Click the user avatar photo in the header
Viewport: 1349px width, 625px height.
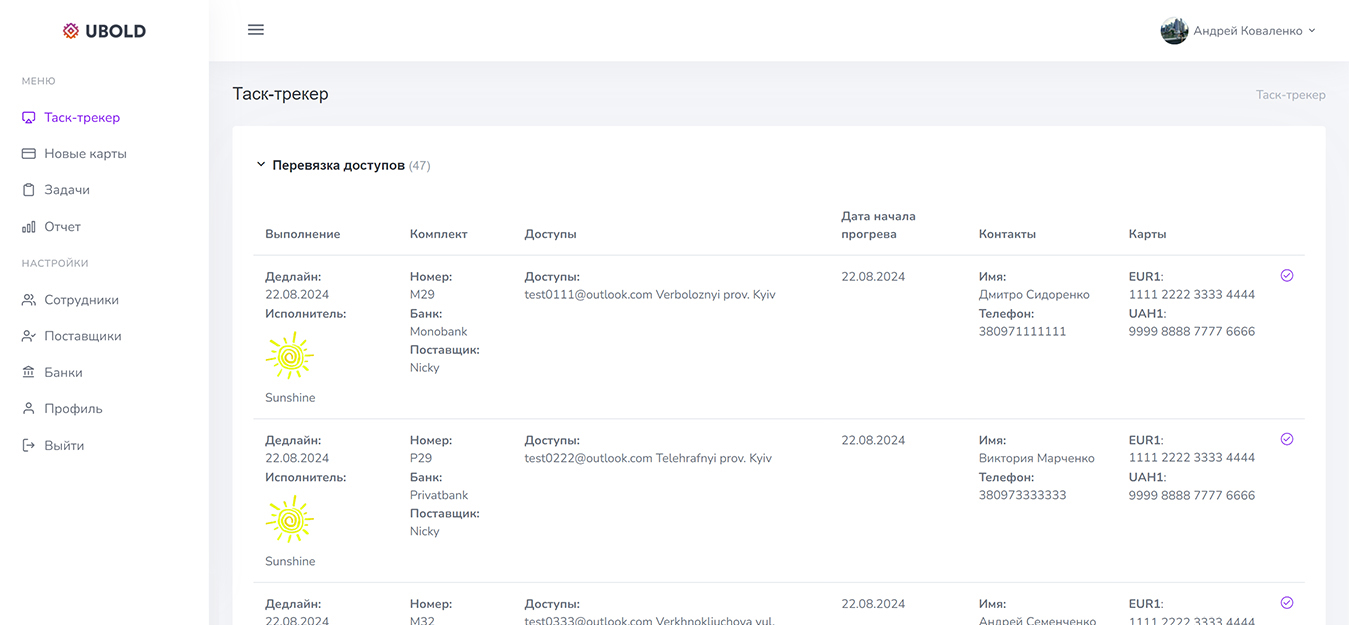pyautogui.click(x=1174, y=31)
